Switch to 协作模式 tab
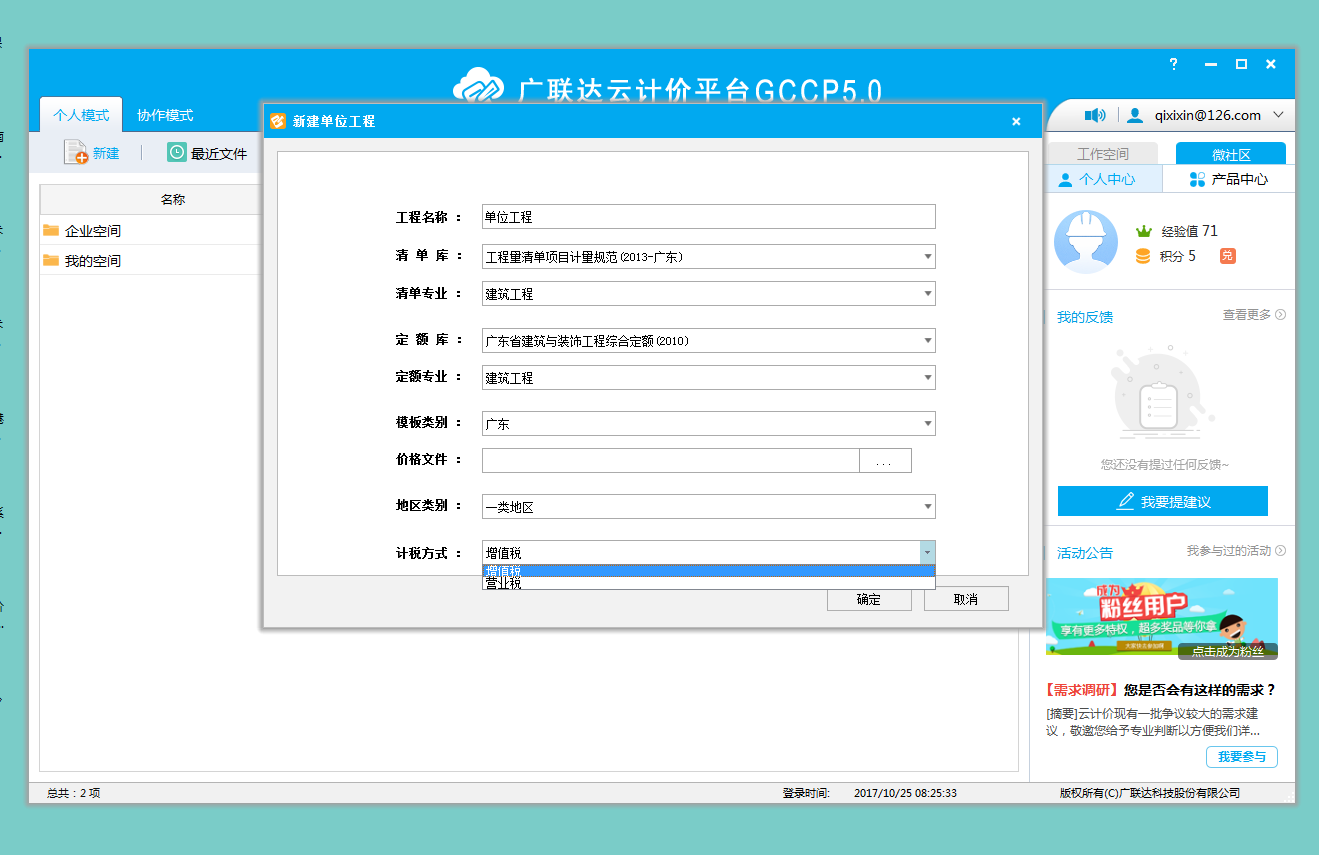1319x855 pixels. [165, 115]
